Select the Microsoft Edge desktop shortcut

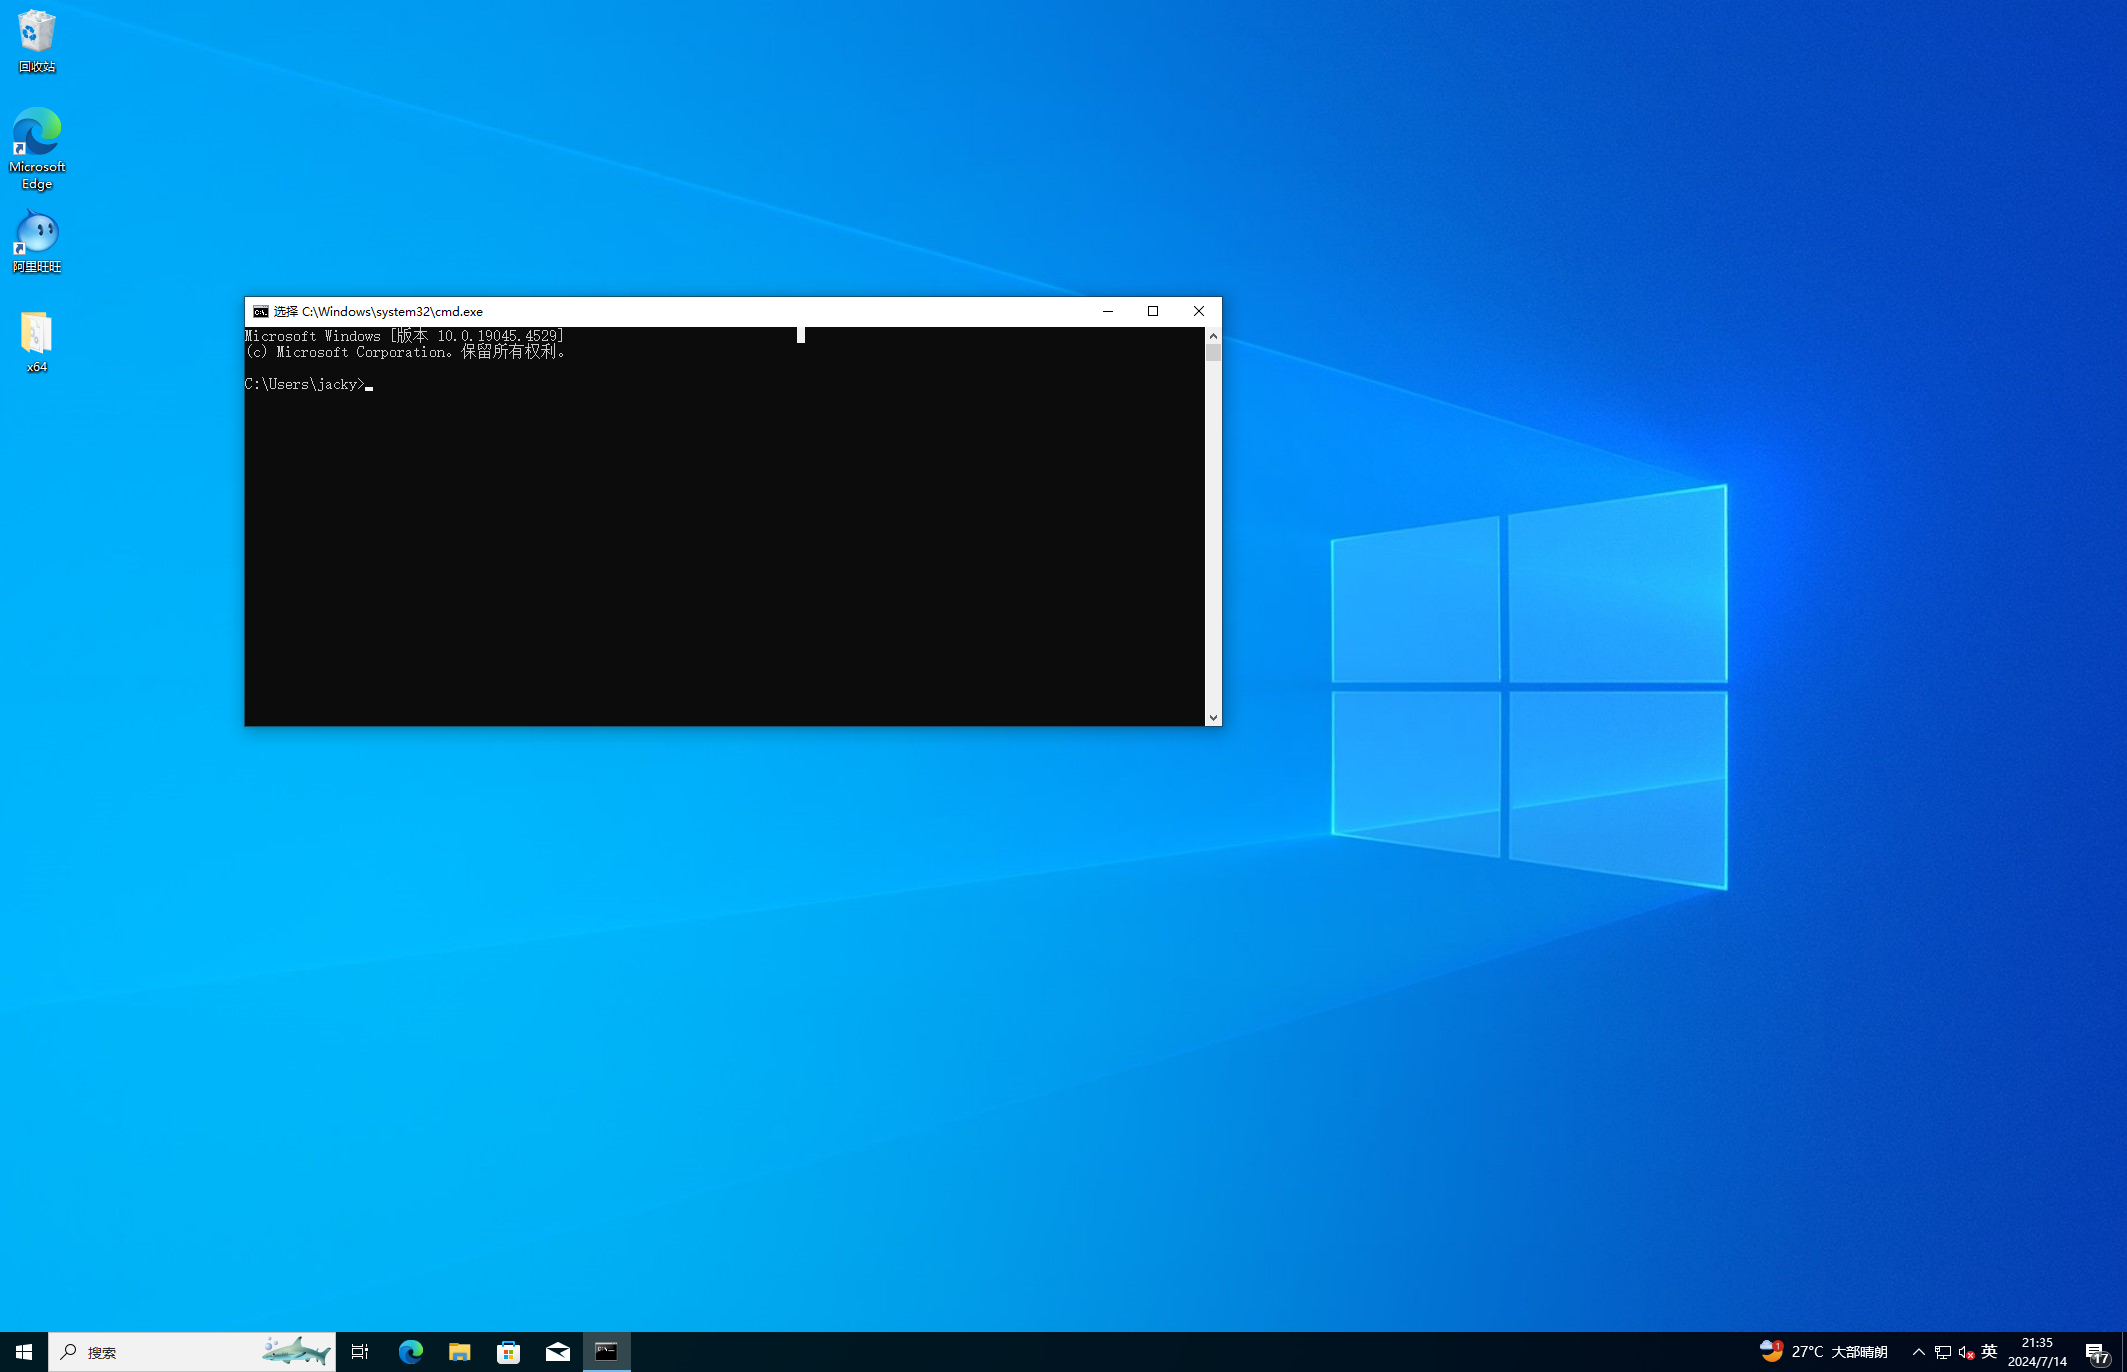tap(37, 149)
